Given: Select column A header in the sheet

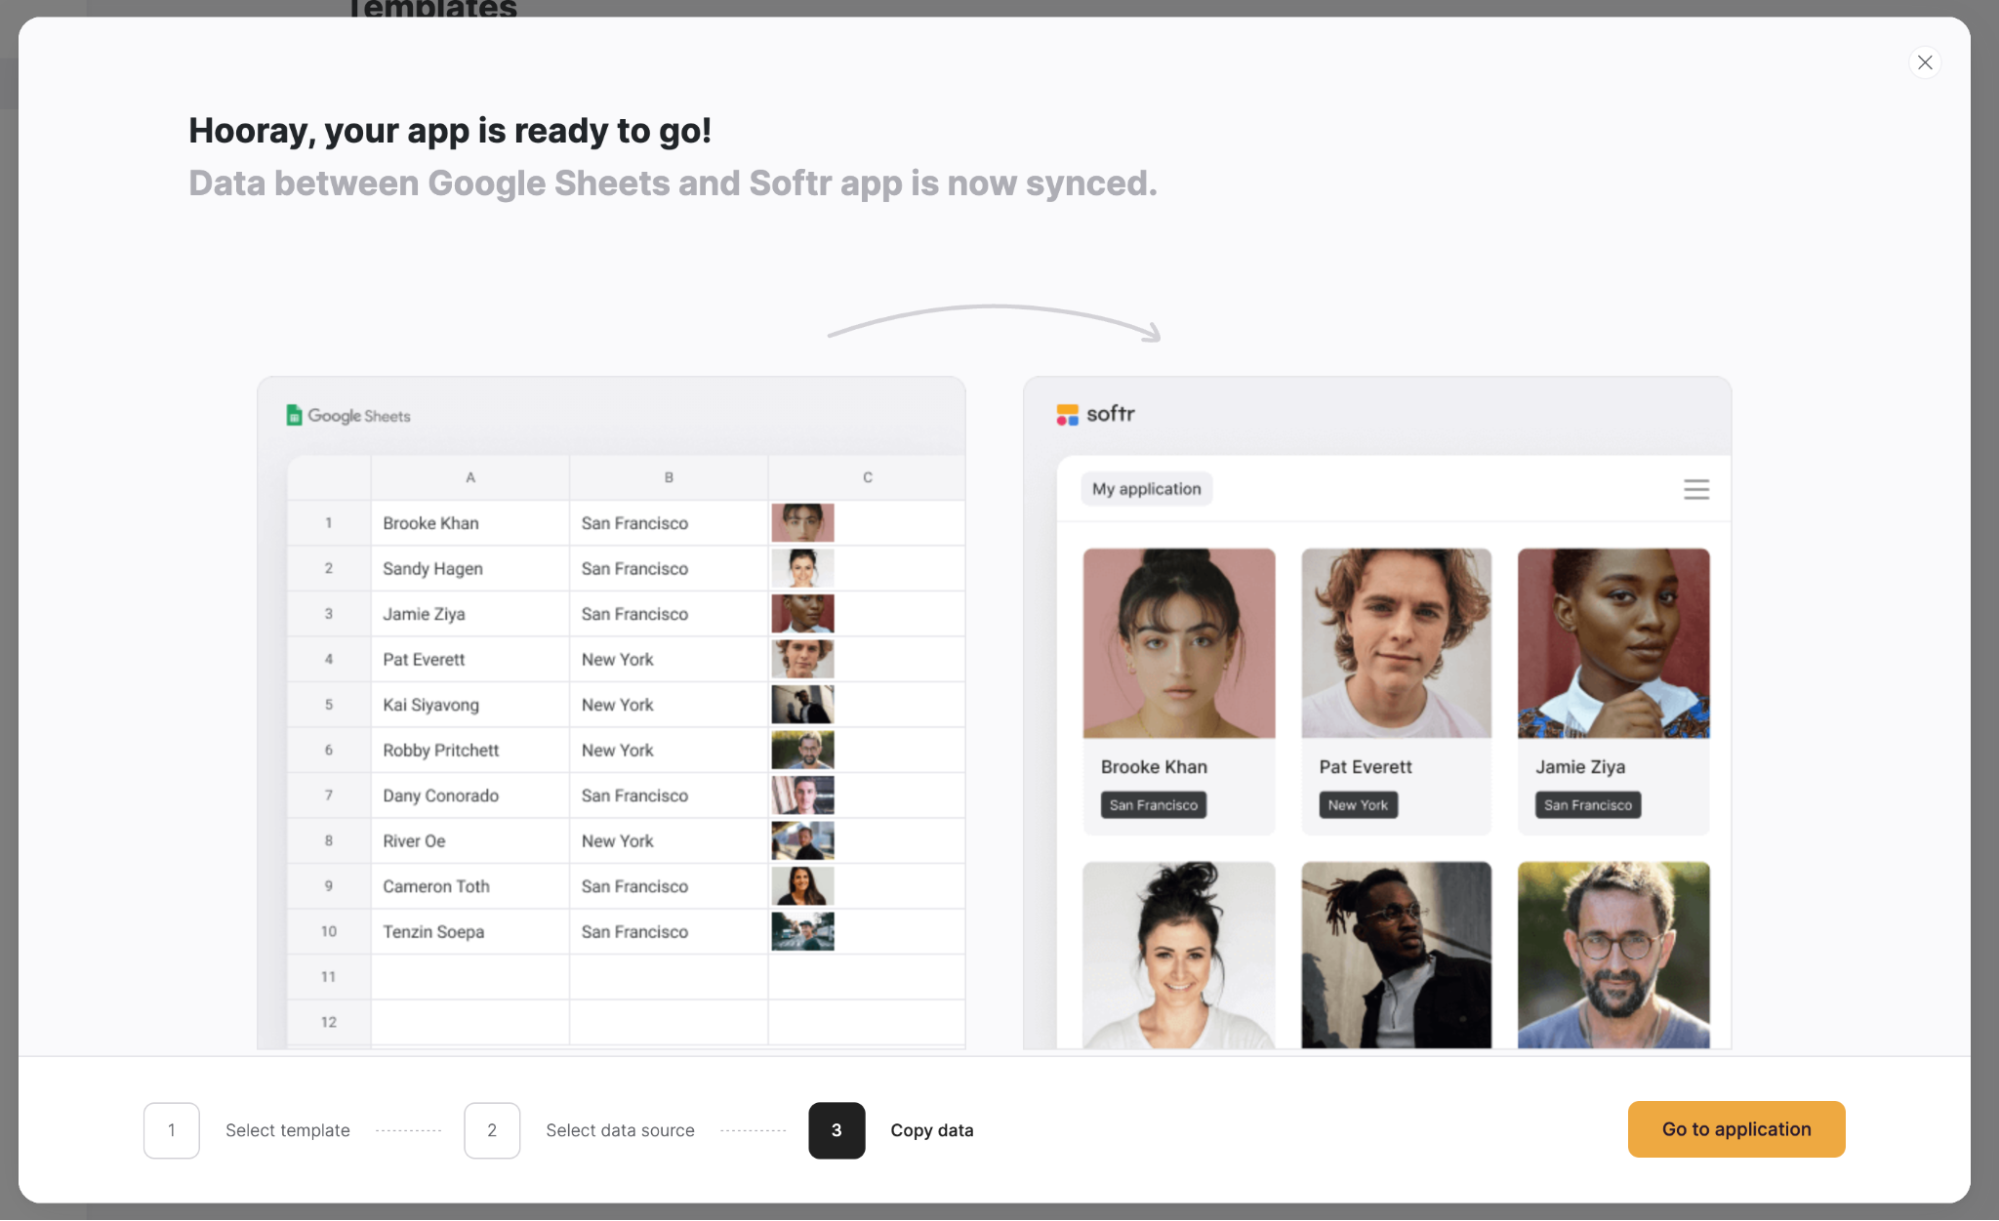Looking at the screenshot, I should (470, 478).
